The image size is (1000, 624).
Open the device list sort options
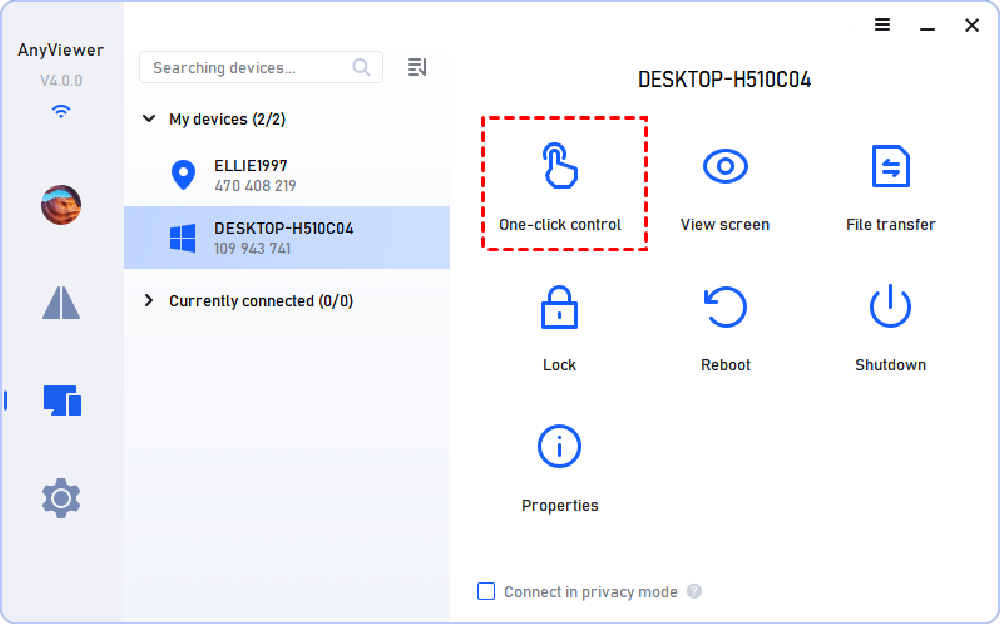coord(417,67)
